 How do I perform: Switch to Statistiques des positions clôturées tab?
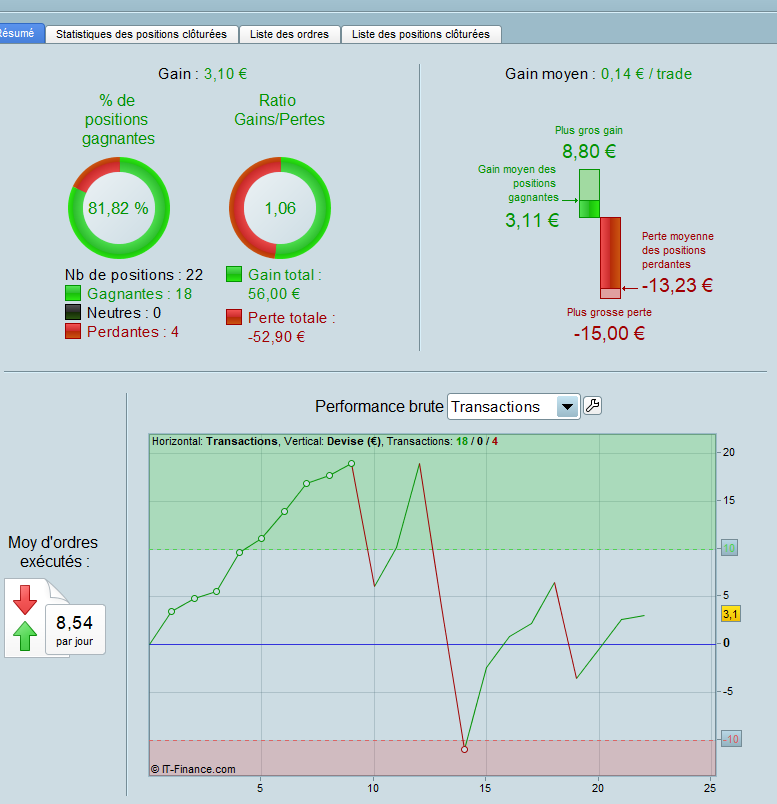pyautogui.click(x=142, y=34)
